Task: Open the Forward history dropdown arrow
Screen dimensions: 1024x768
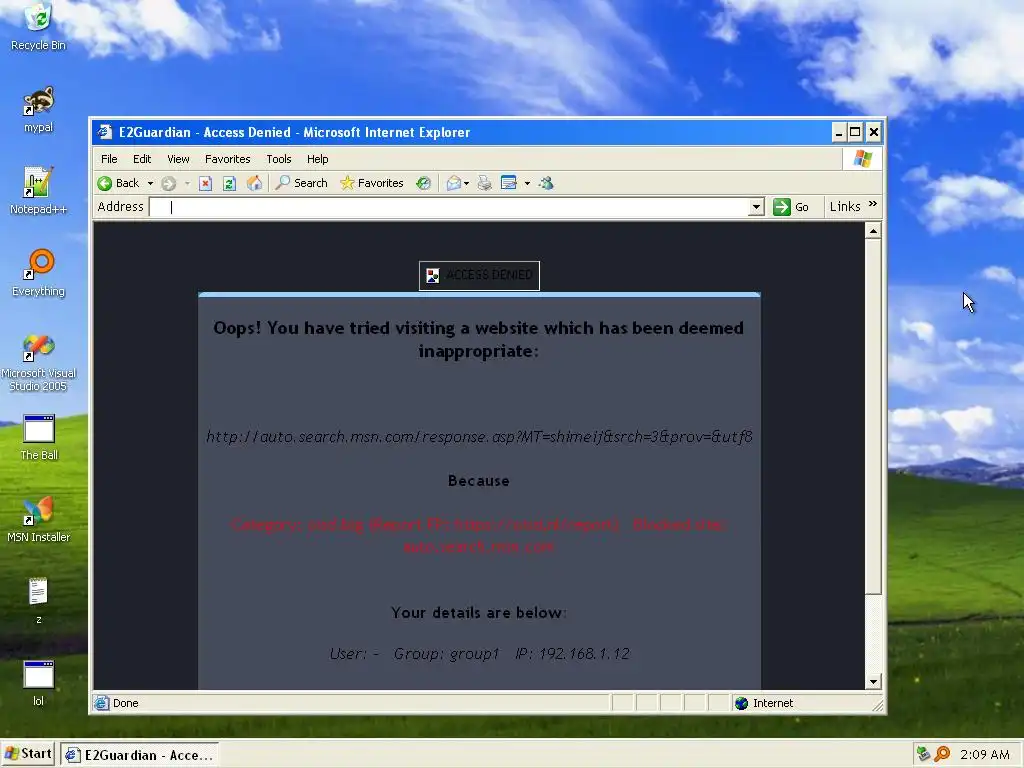Action: (187, 184)
